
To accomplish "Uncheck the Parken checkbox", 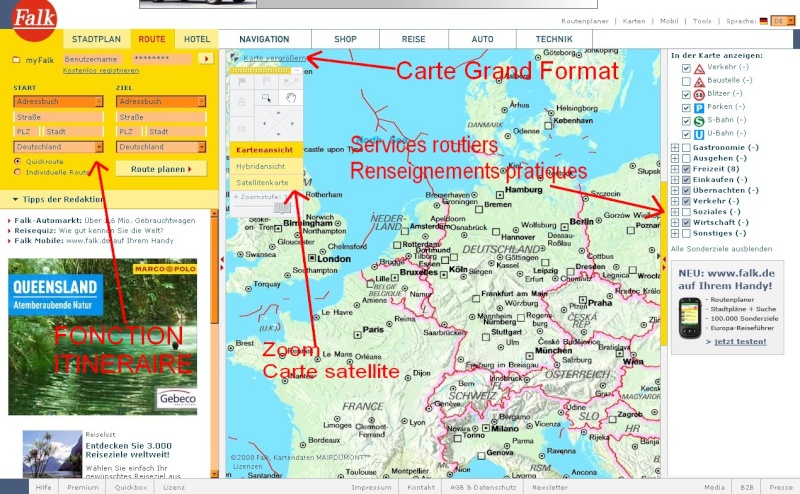I will coord(686,108).
